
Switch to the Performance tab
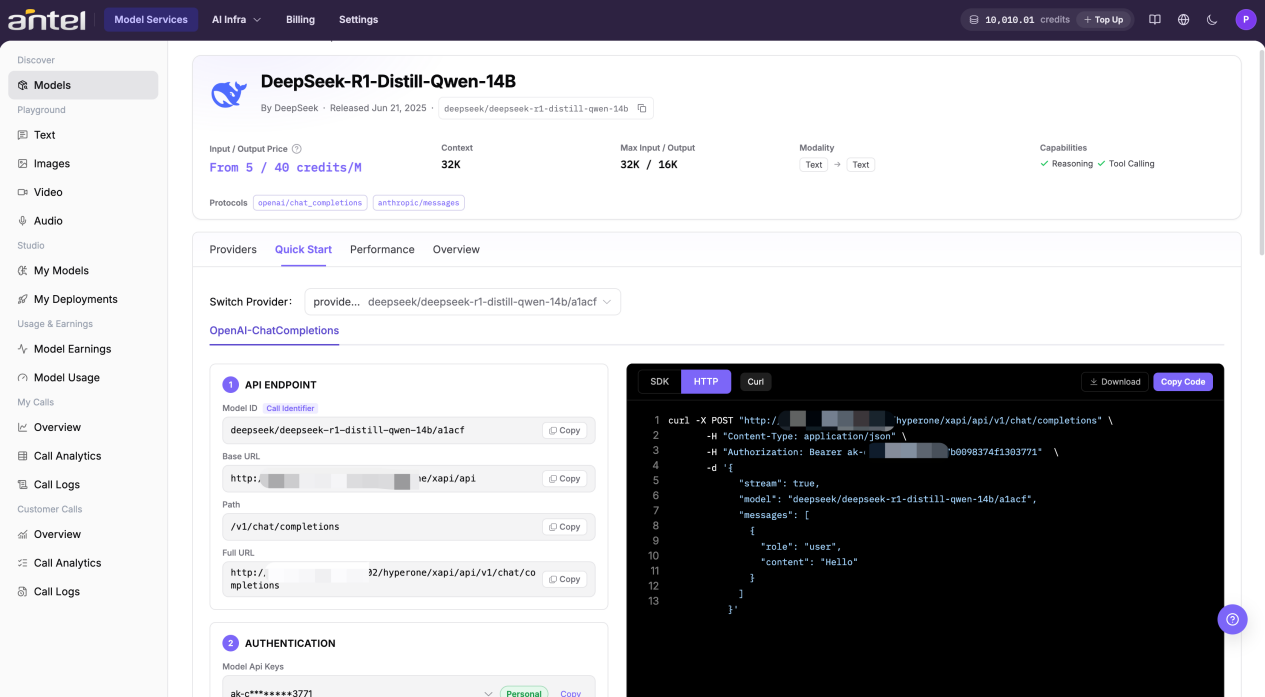pos(382,249)
